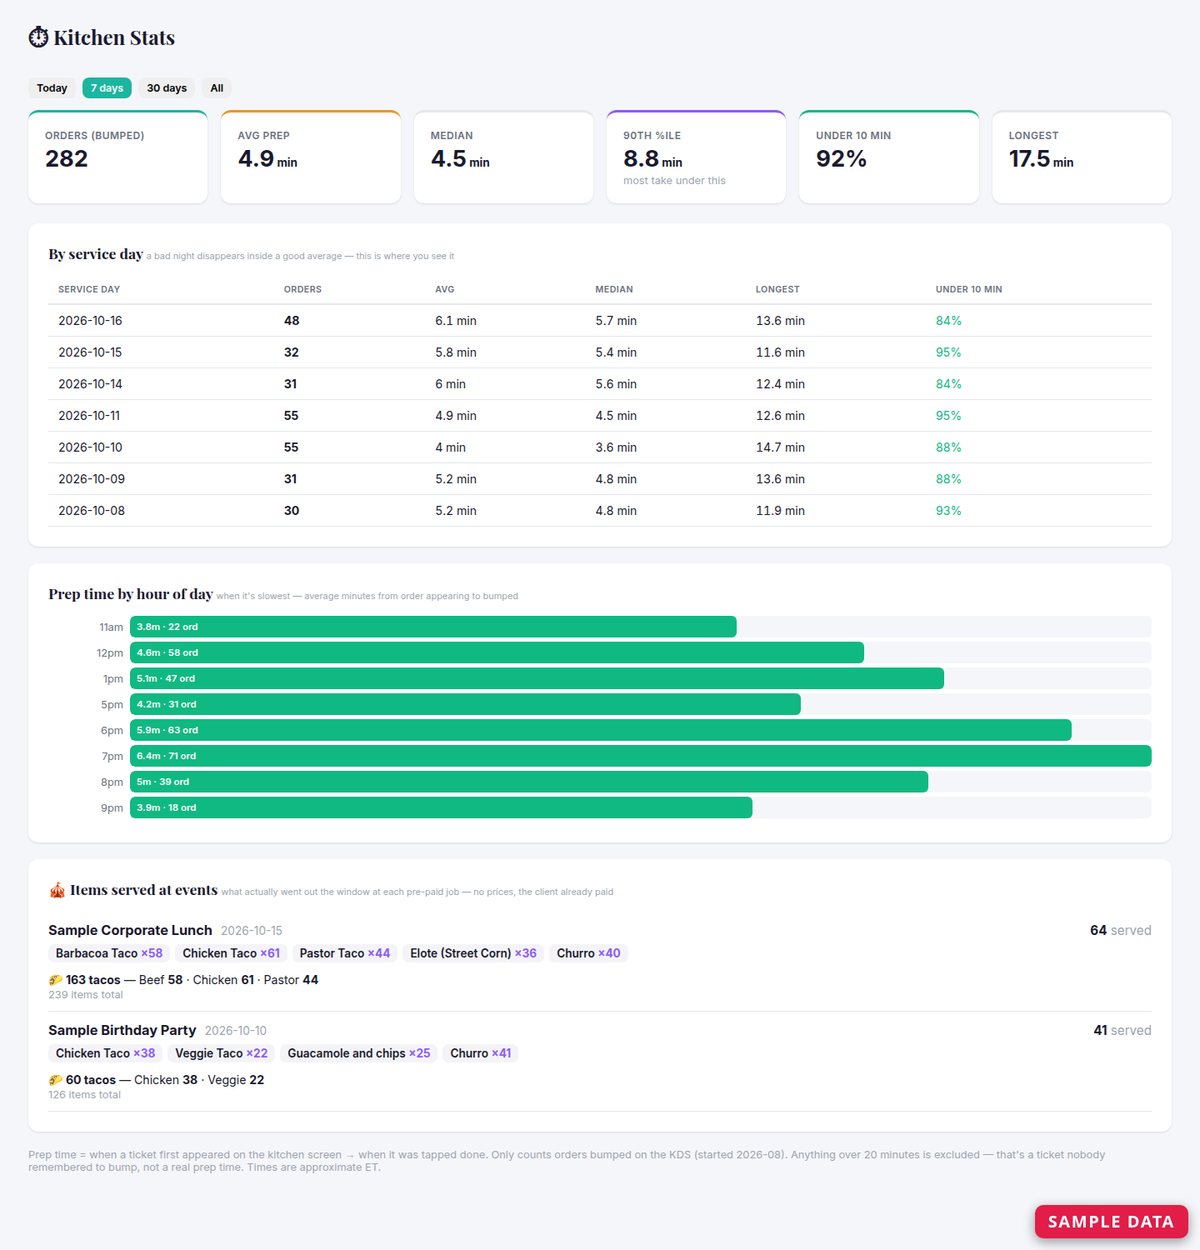Click the 41 served count
Screen dimensions: 1200x1250
[1122, 1030]
